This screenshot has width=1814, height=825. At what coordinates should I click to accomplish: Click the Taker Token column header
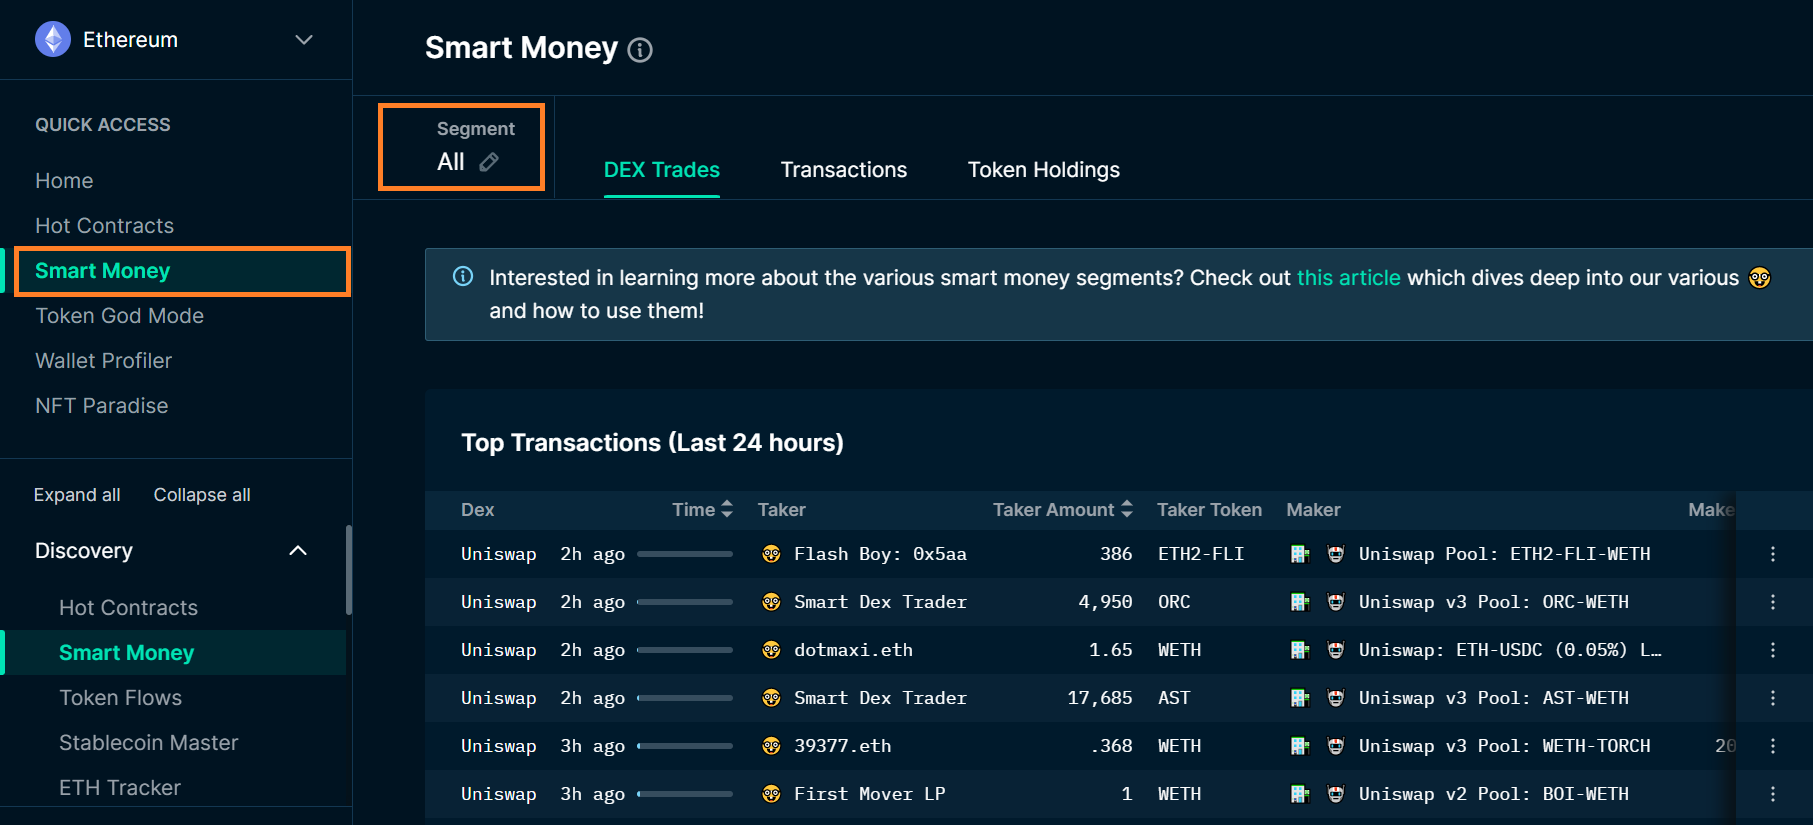click(x=1209, y=510)
